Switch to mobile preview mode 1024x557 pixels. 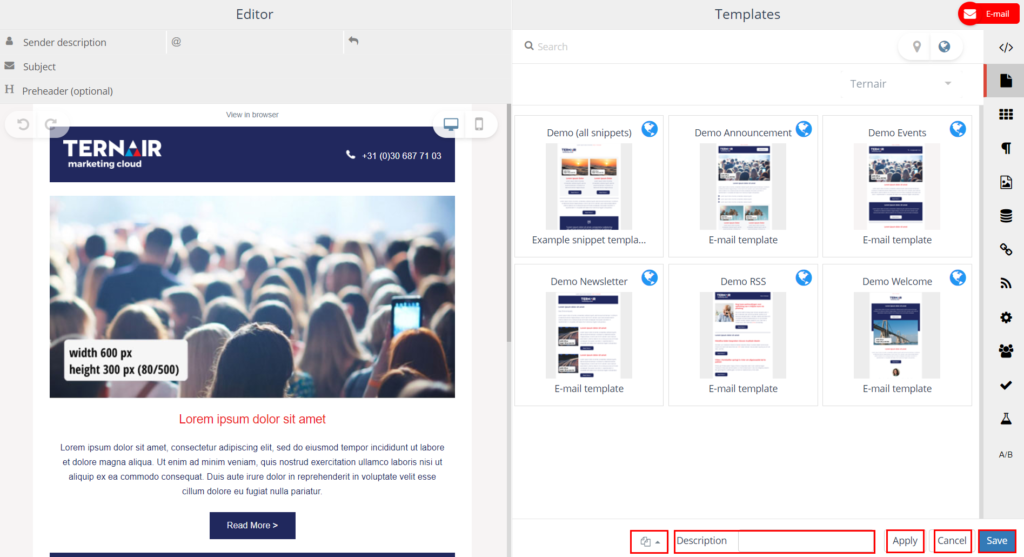[479, 124]
